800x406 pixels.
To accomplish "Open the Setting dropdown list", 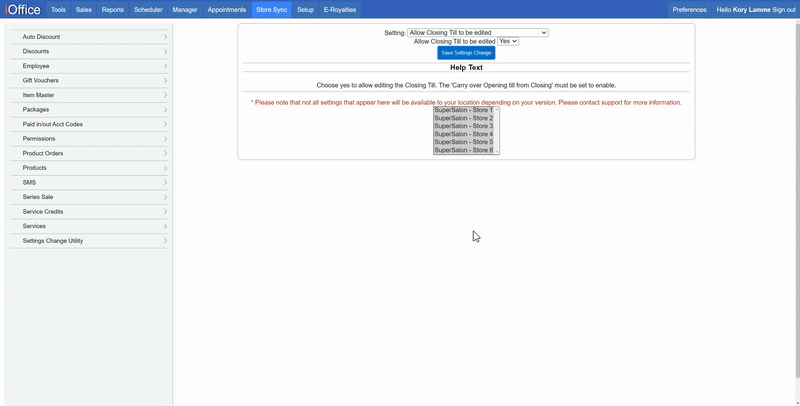I will [478, 33].
